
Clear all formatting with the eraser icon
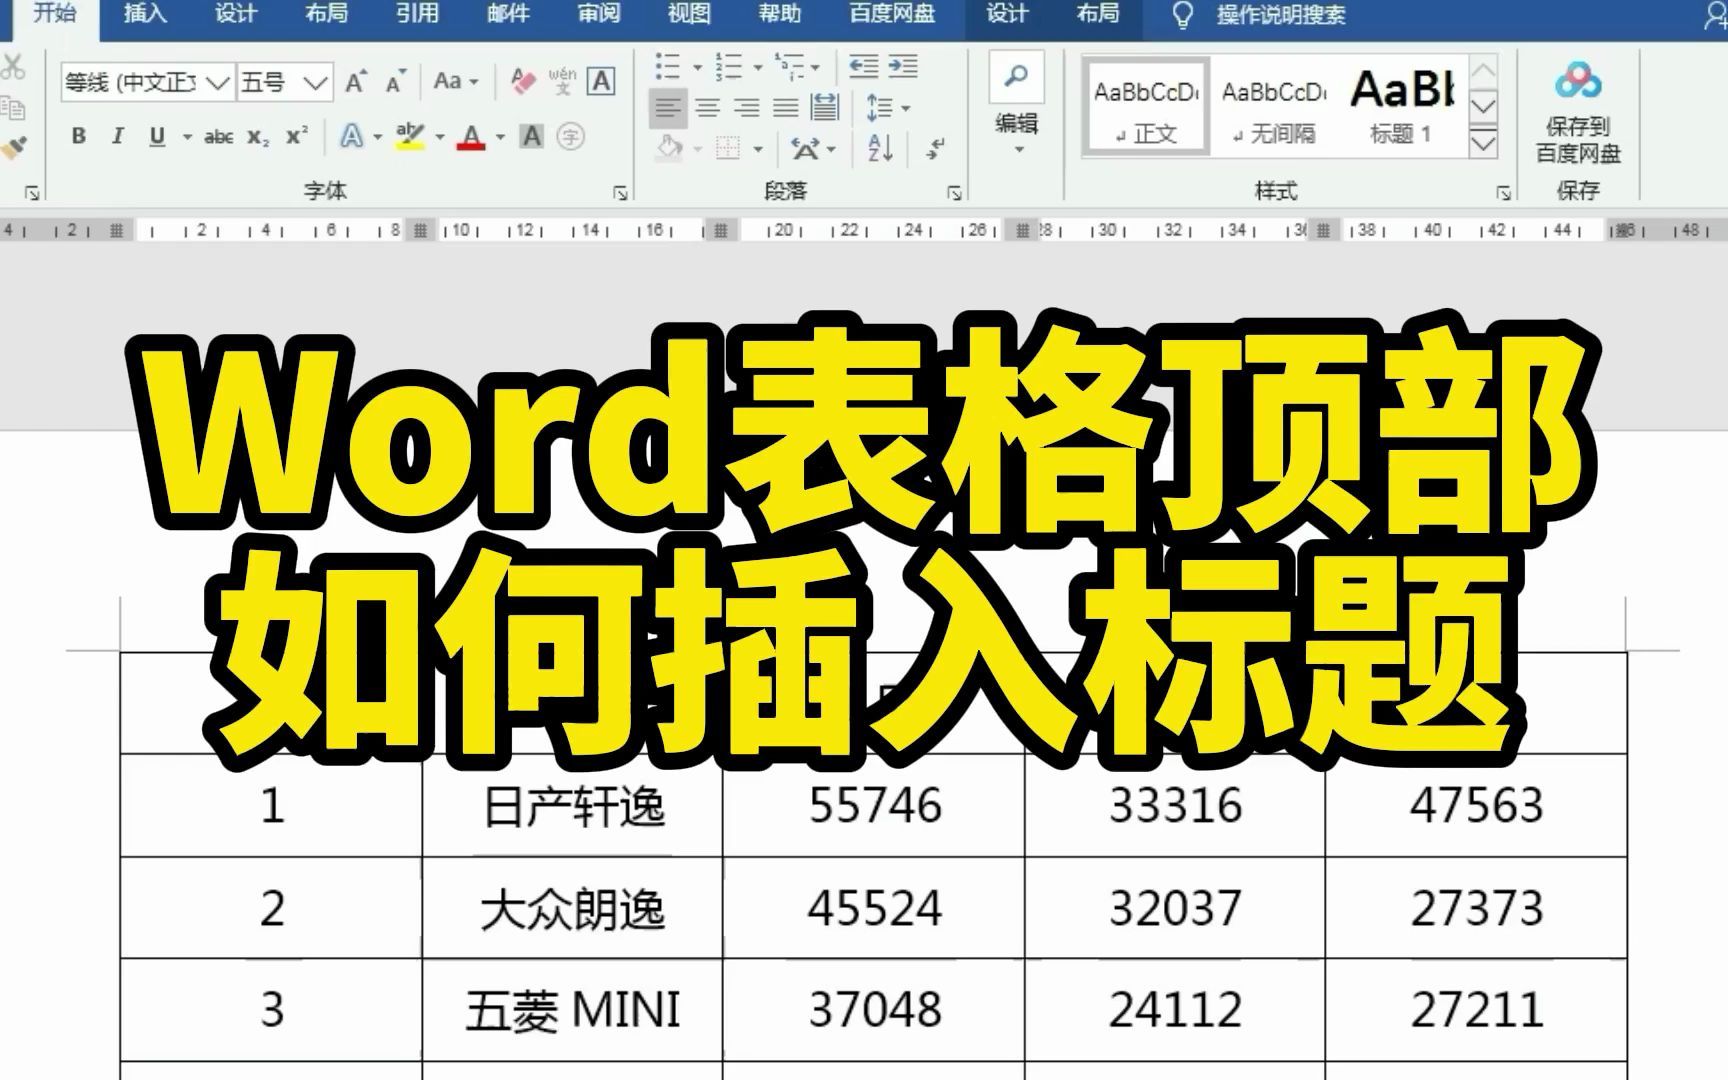pyautogui.click(x=522, y=81)
